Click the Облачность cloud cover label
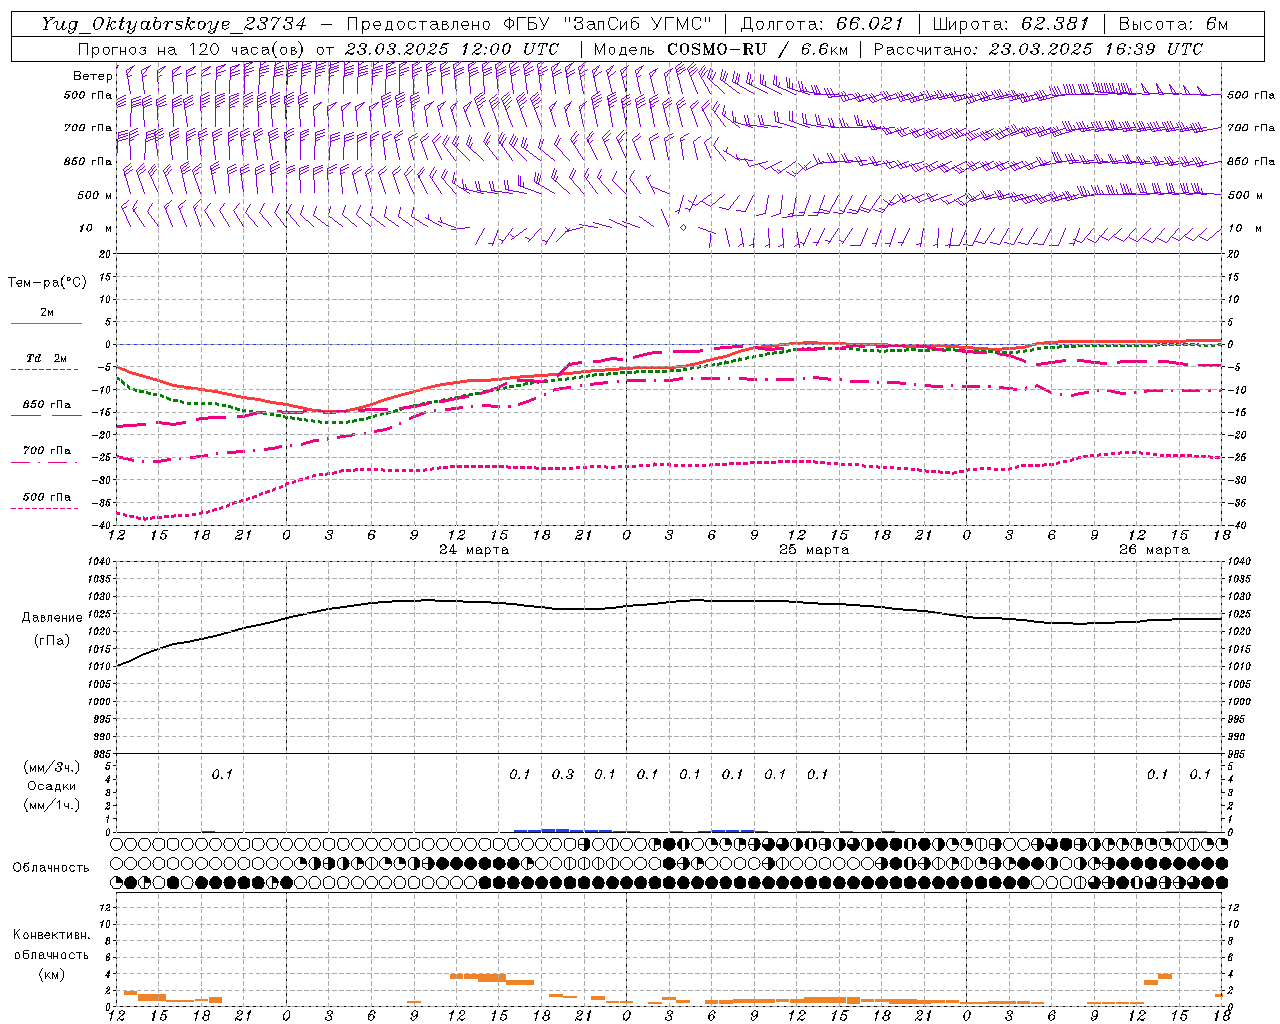 pos(51,868)
